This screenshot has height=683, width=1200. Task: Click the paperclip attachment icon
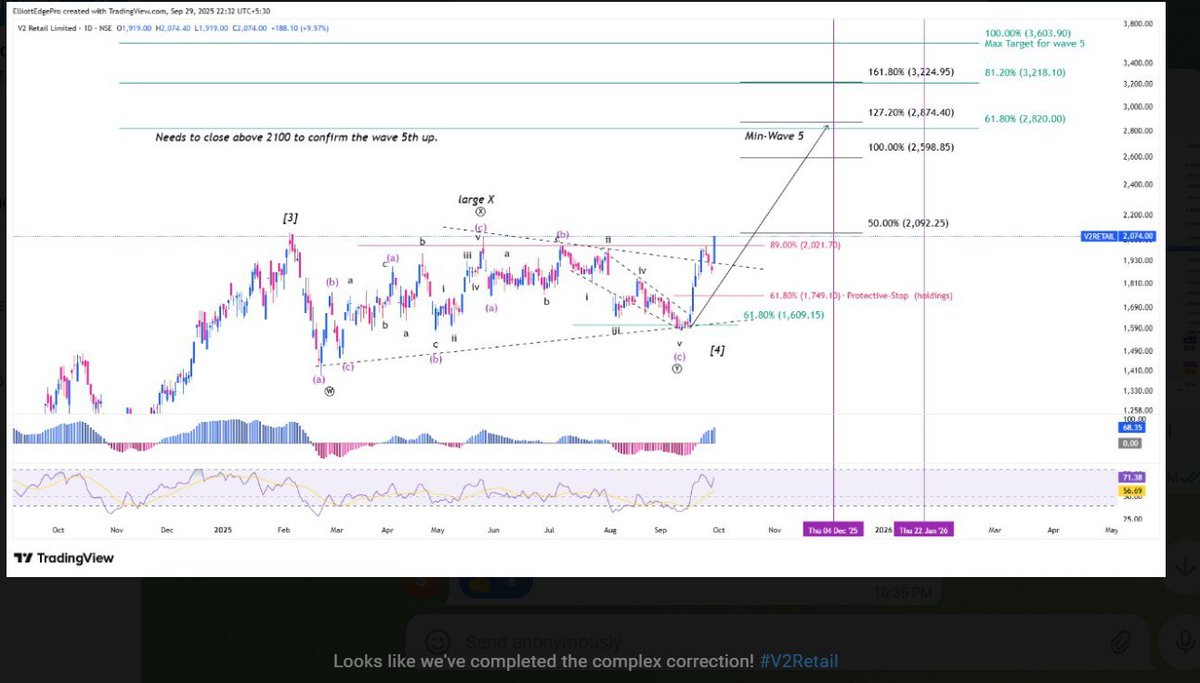(1121, 640)
